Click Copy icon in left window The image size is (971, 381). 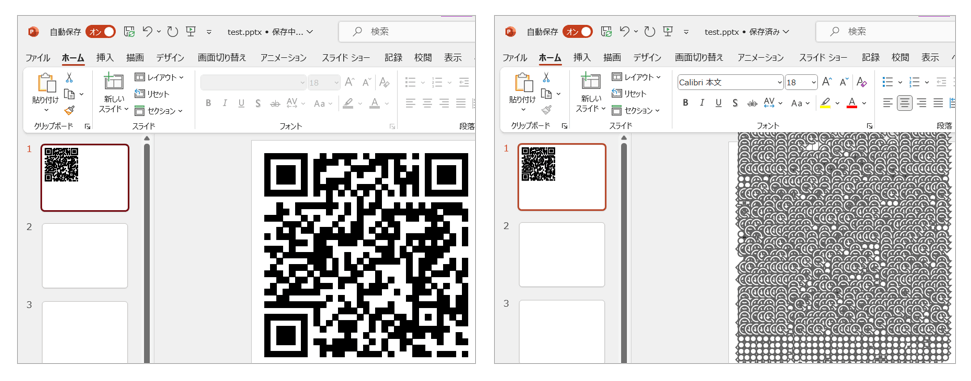tap(69, 94)
